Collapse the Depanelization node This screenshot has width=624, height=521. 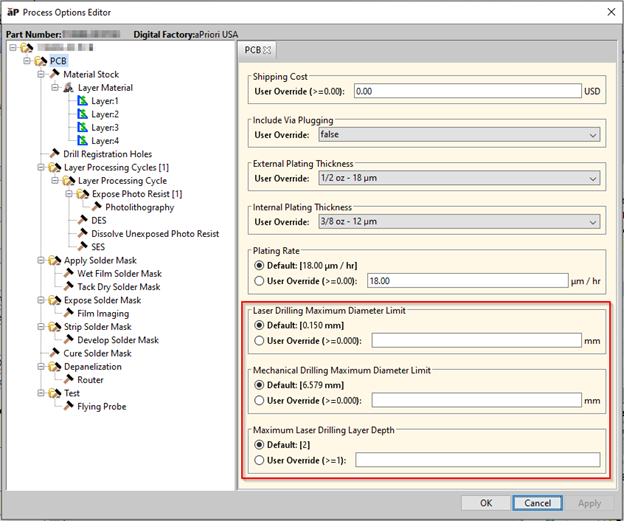[x=41, y=367]
